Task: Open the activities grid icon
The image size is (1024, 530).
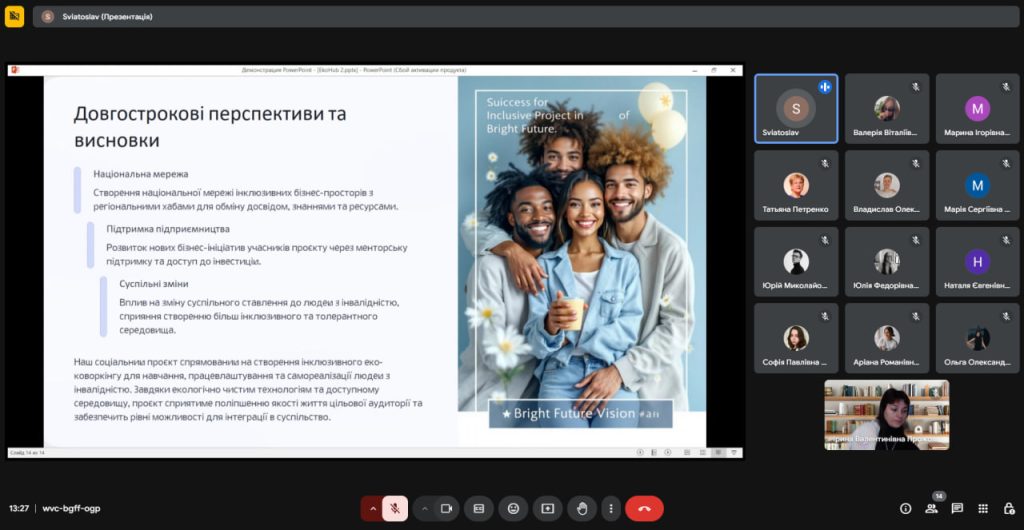Action: tap(983, 508)
